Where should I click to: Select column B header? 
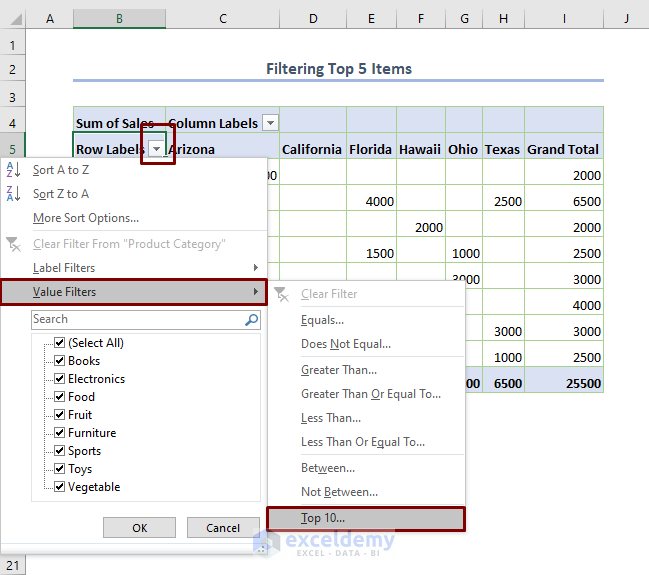click(x=119, y=19)
